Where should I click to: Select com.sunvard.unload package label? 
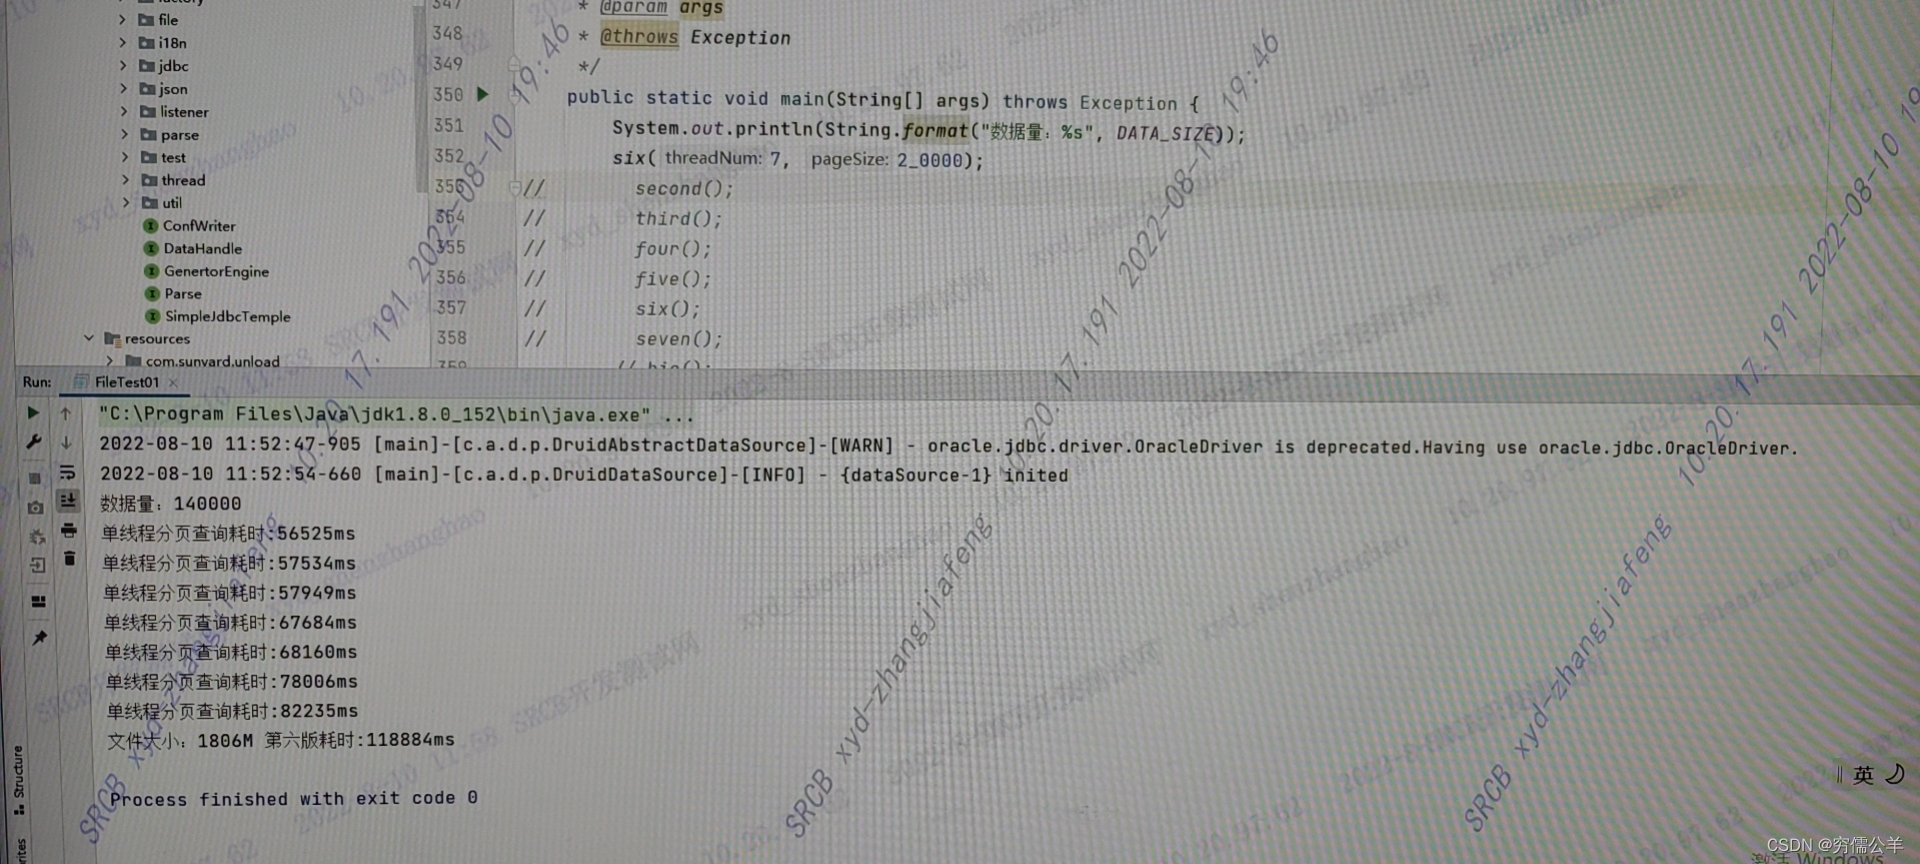tap(213, 361)
